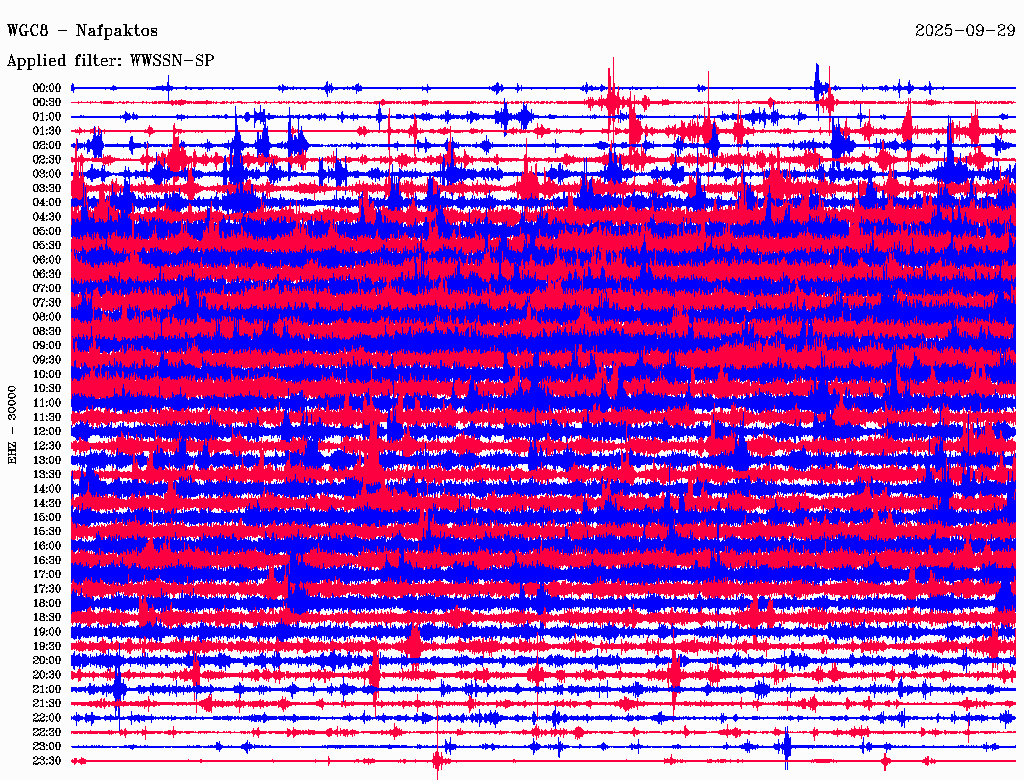Image resolution: width=1024 pixels, height=780 pixels.
Task: Click the 'EHZ - 30000' axis label
Action: point(12,425)
